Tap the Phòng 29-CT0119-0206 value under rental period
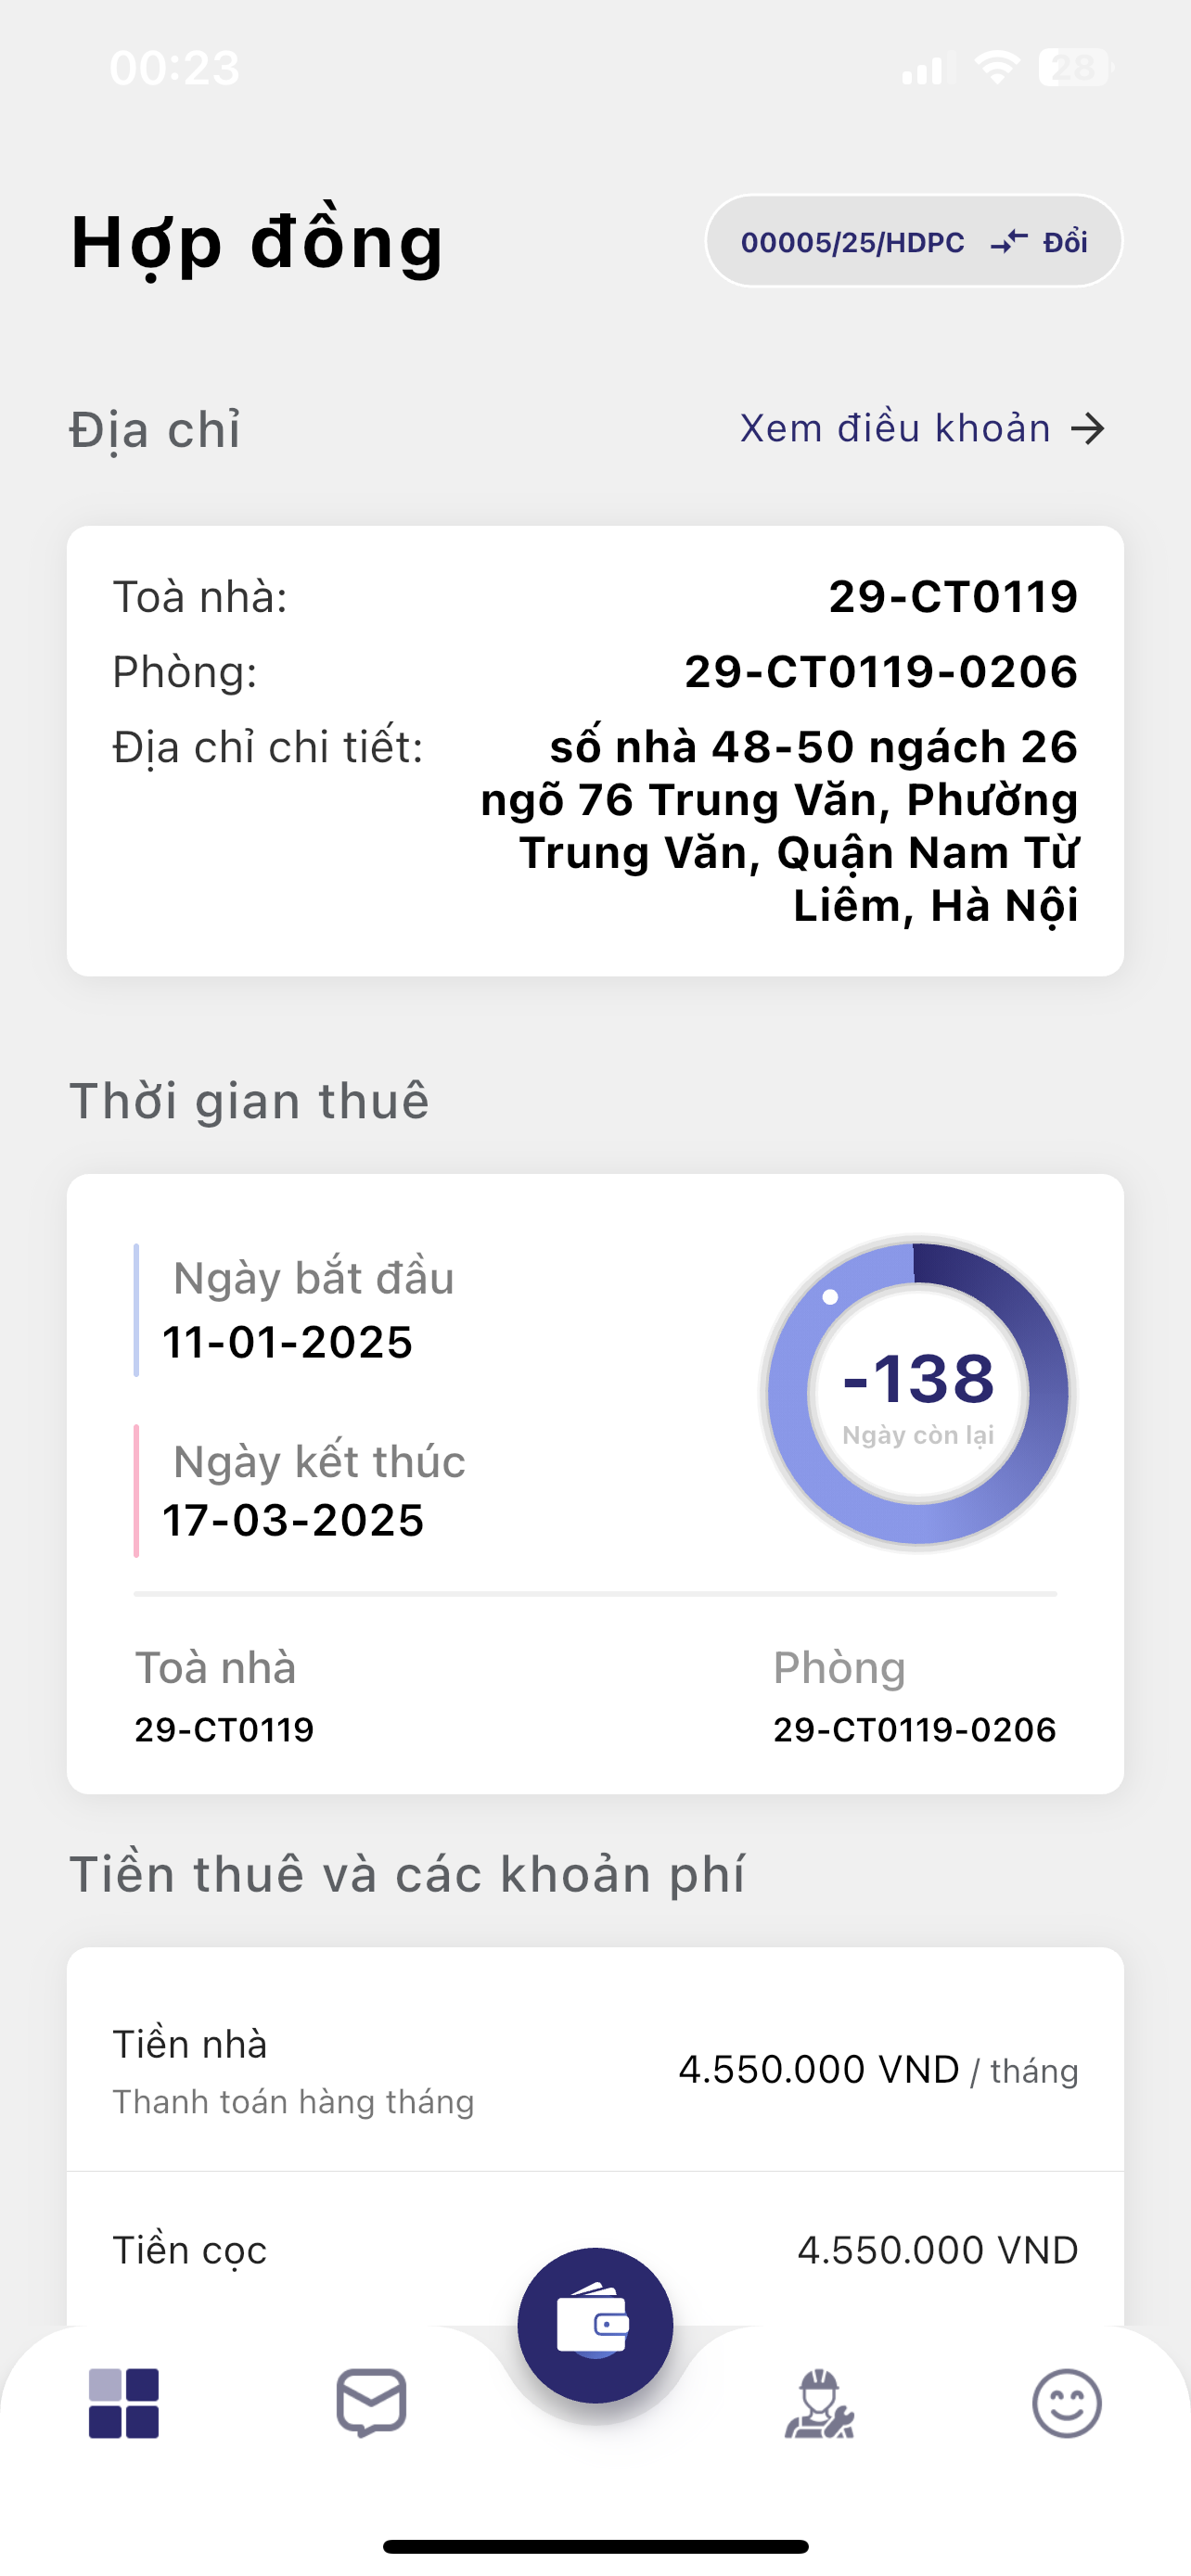 914,1729
